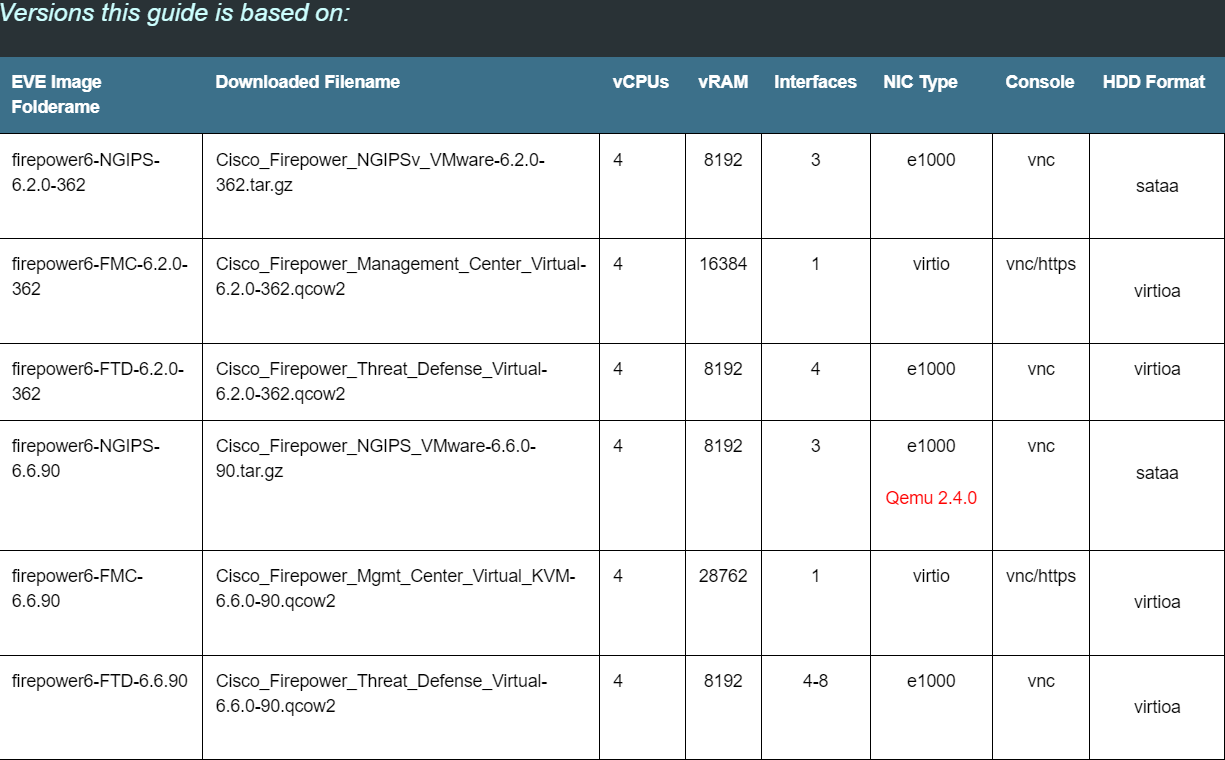Select the 'Console' column header
The image size is (1225, 760).
[x=1040, y=82]
